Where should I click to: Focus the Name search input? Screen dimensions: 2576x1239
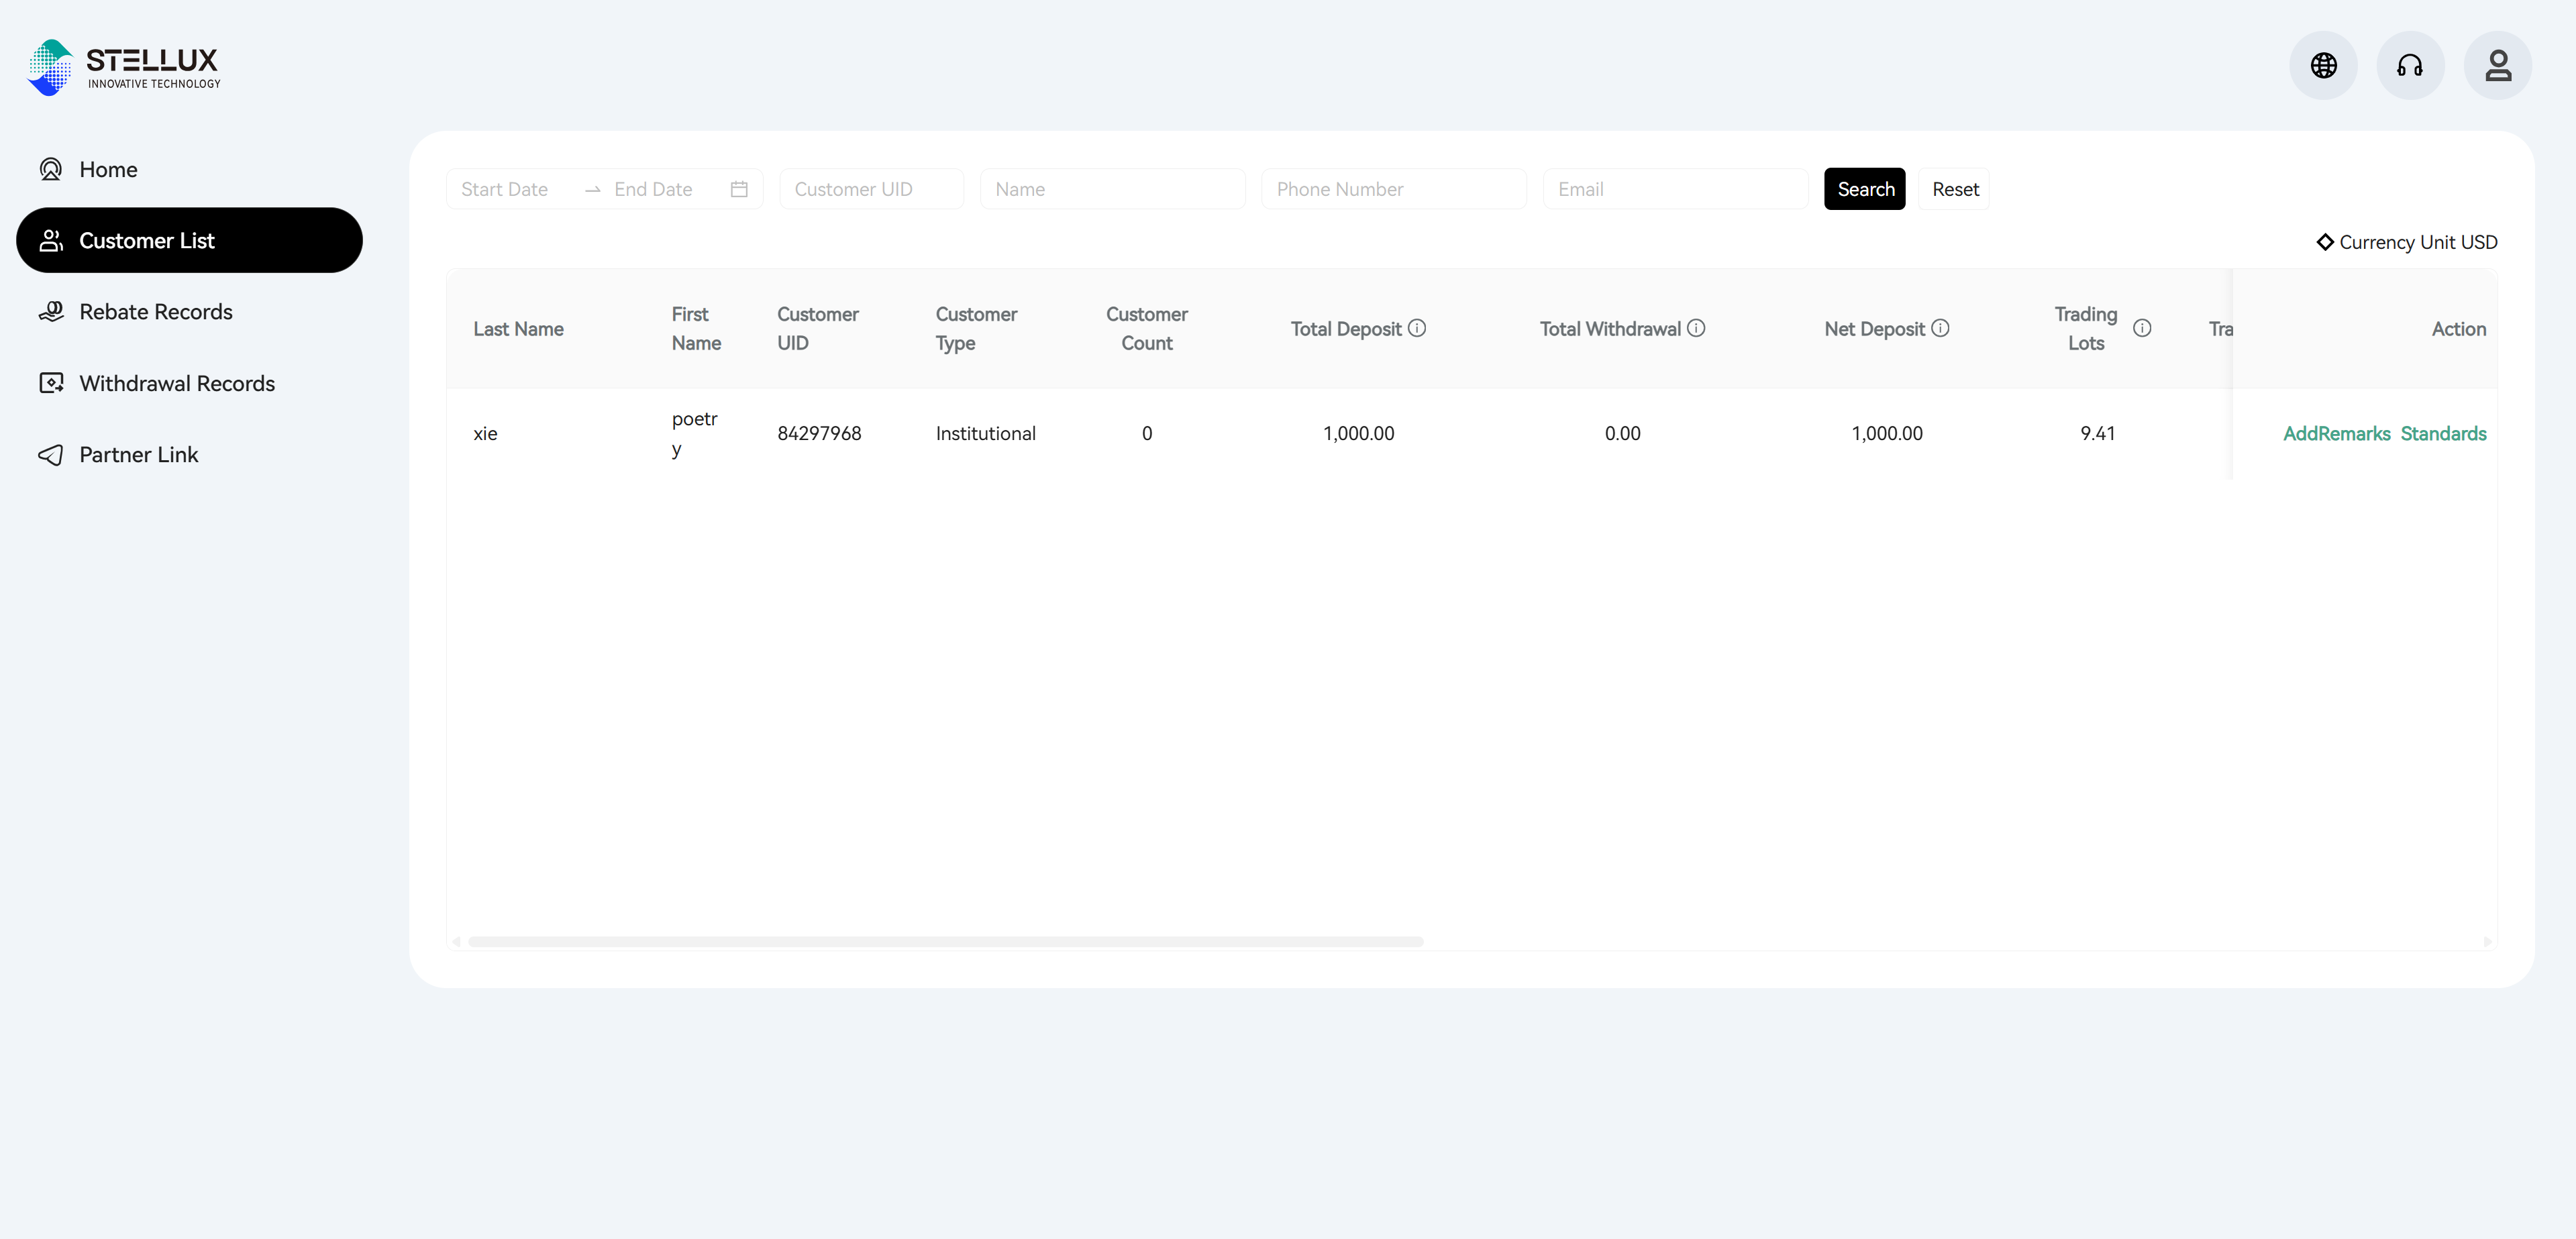click(1112, 189)
